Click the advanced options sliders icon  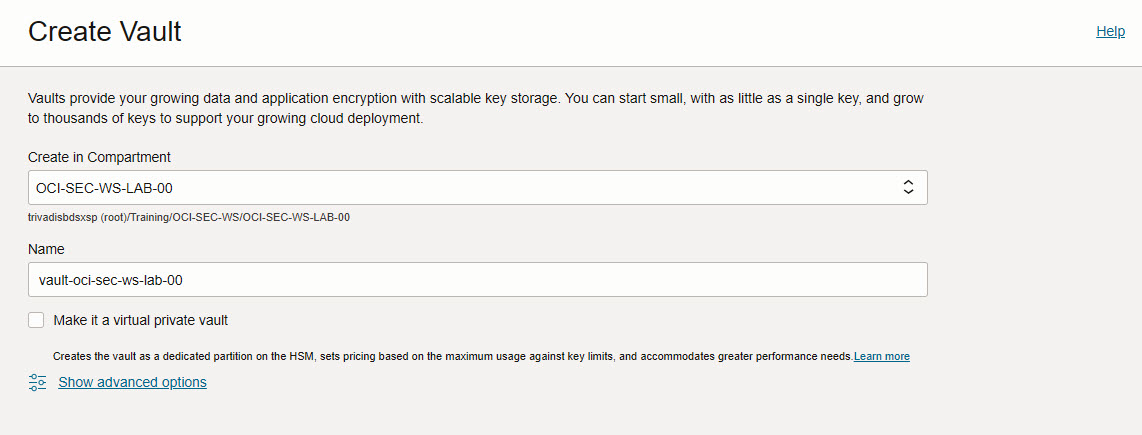pos(37,382)
